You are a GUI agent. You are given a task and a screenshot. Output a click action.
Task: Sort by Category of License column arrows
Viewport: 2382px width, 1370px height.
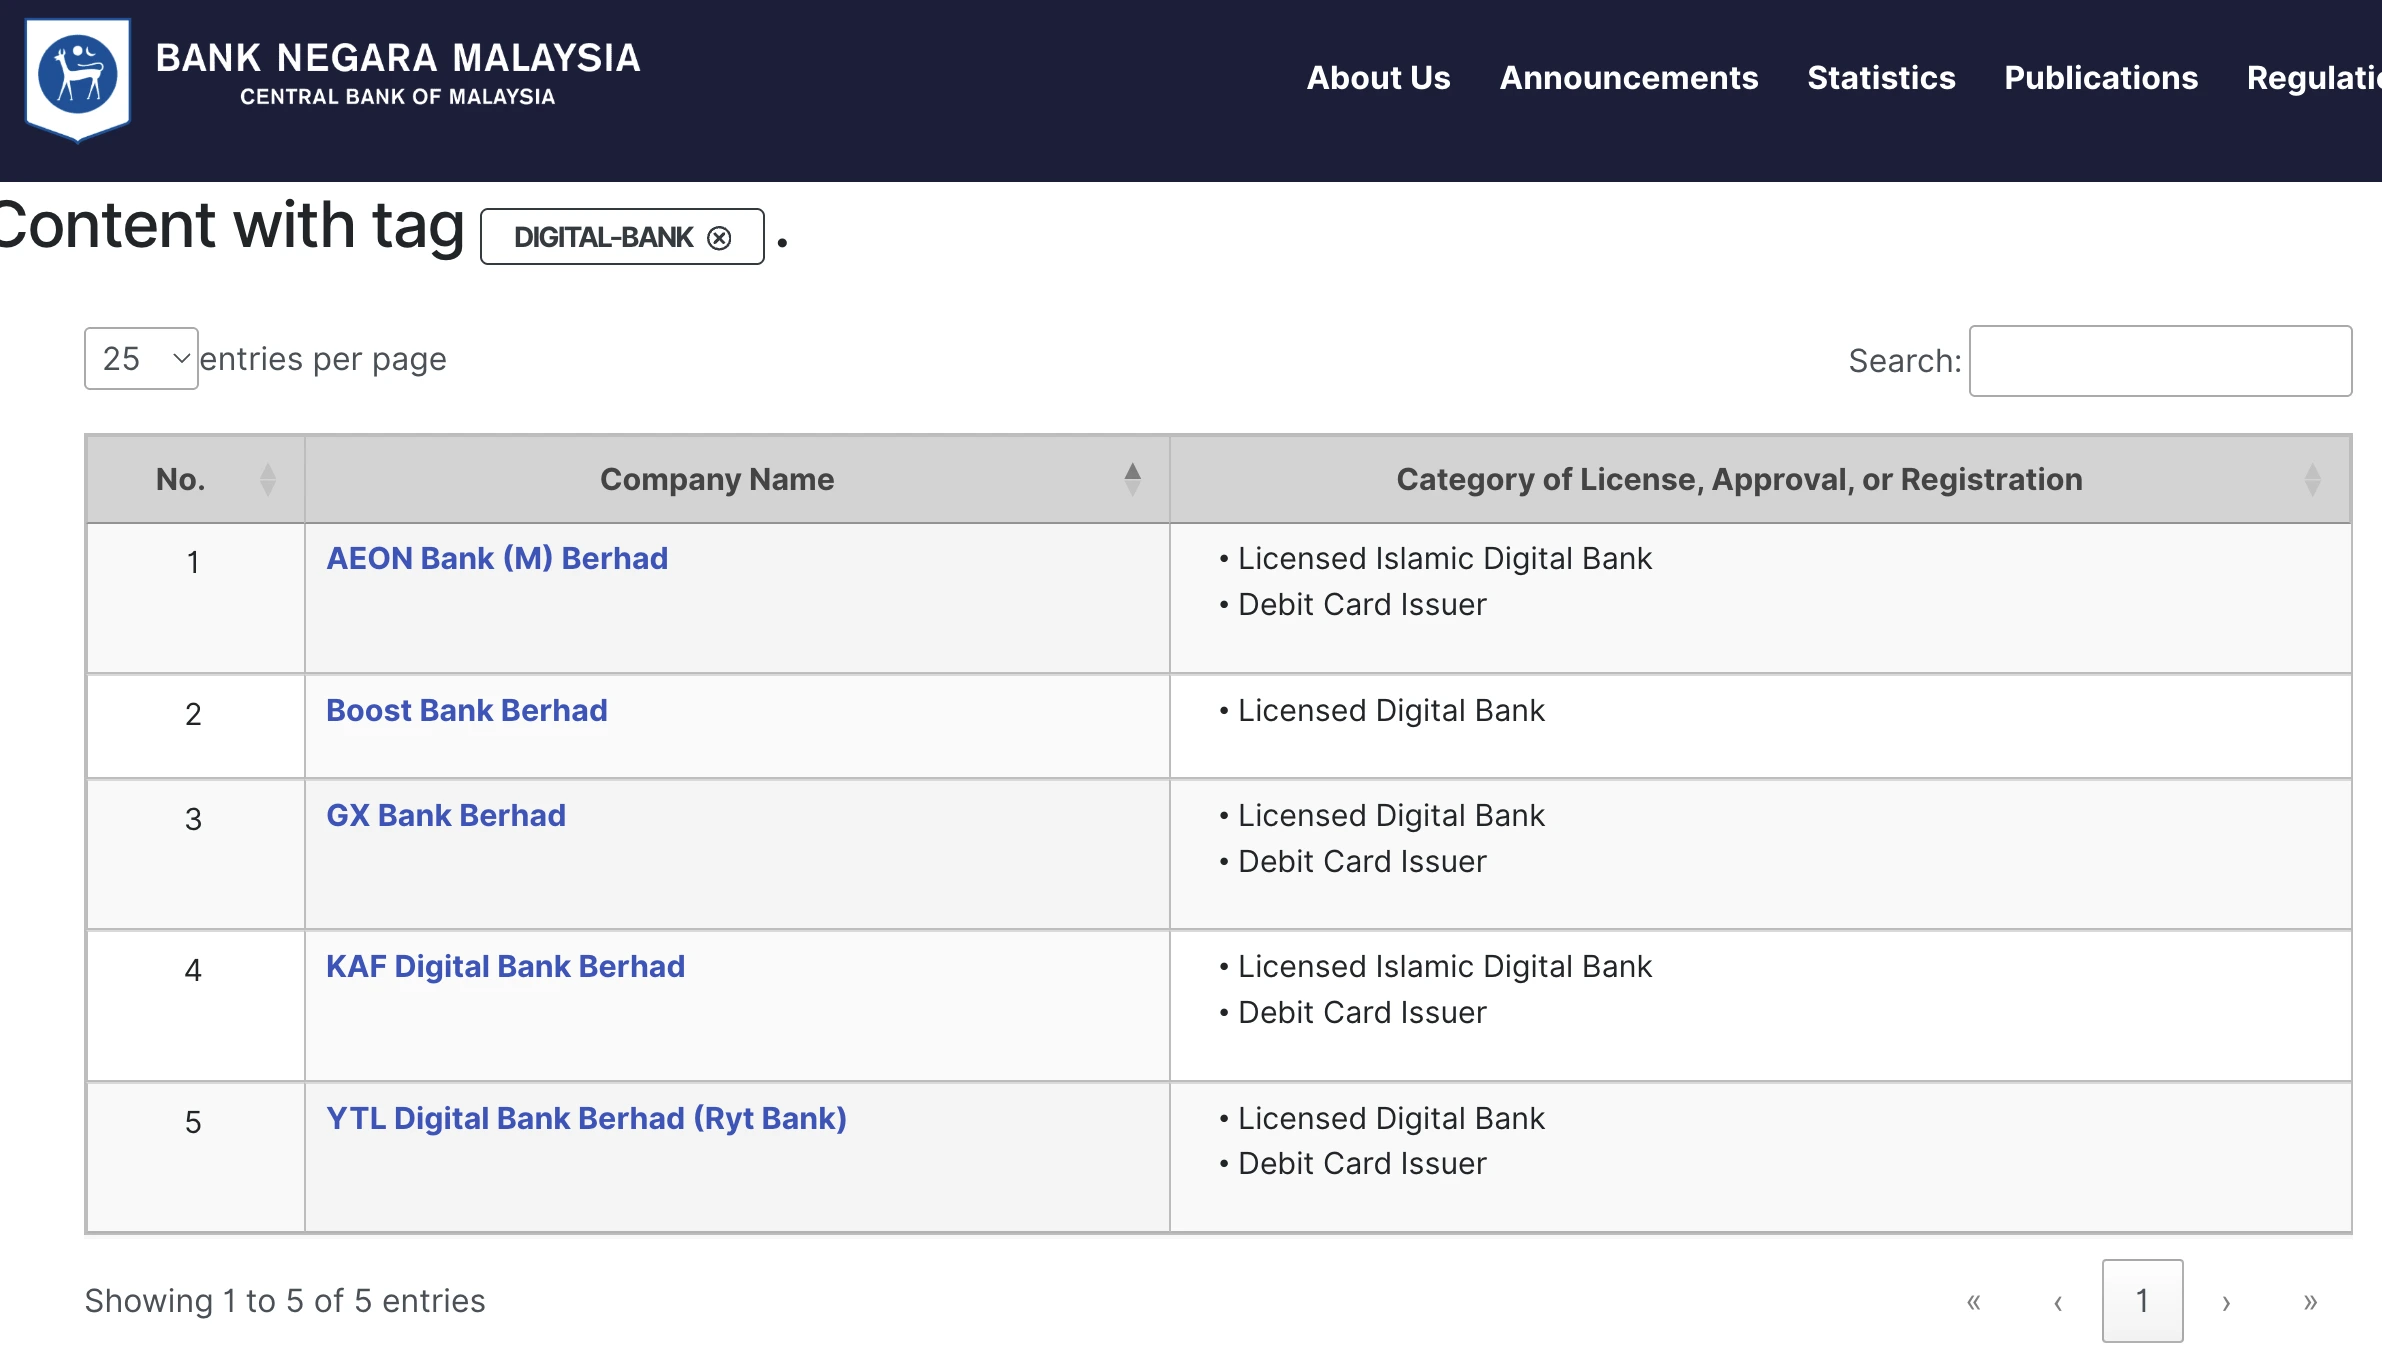click(x=2312, y=480)
